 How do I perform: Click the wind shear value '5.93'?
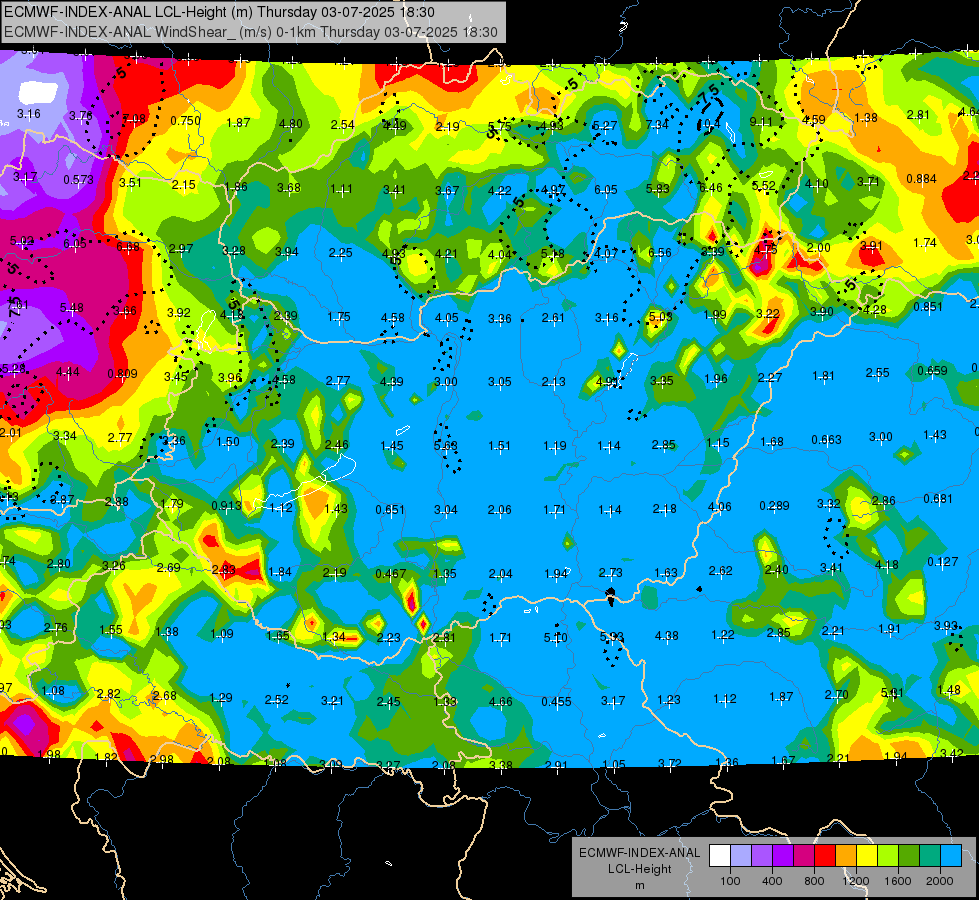click(x=611, y=636)
